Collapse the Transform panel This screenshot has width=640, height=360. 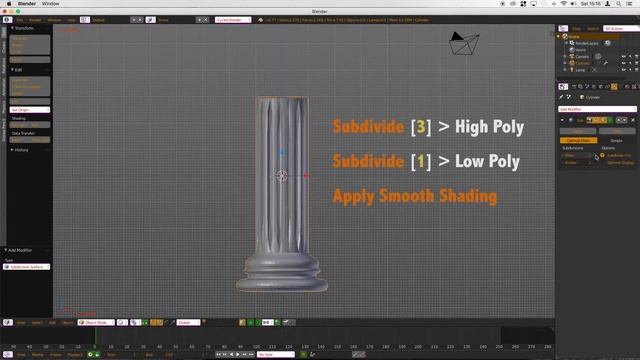(12, 28)
